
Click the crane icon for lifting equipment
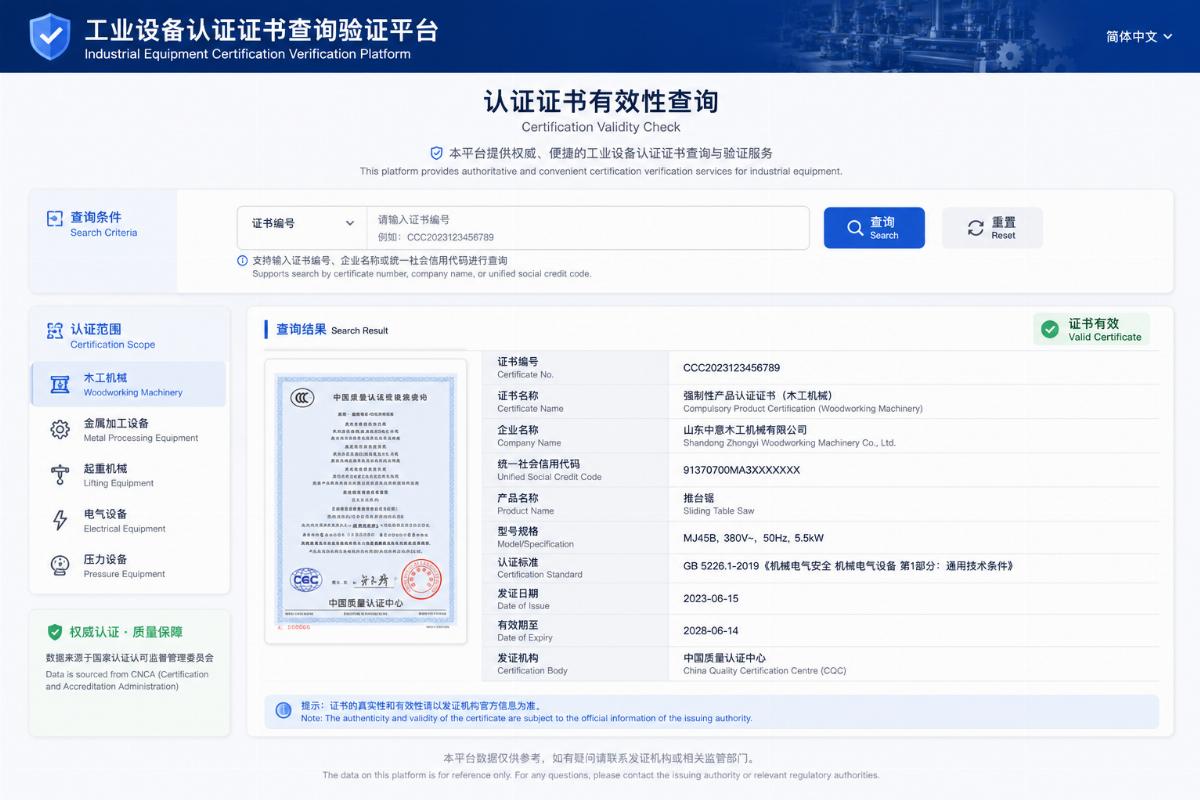pyautogui.click(x=60, y=475)
